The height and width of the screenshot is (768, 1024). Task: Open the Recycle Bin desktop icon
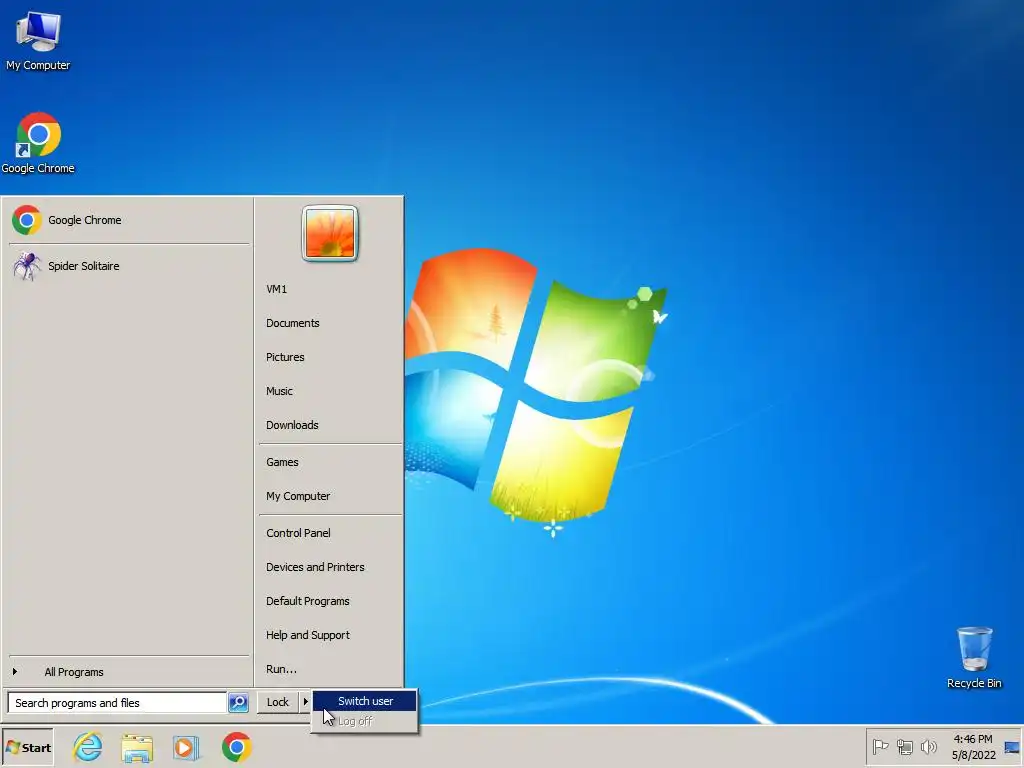pyautogui.click(x=974, y=658)
